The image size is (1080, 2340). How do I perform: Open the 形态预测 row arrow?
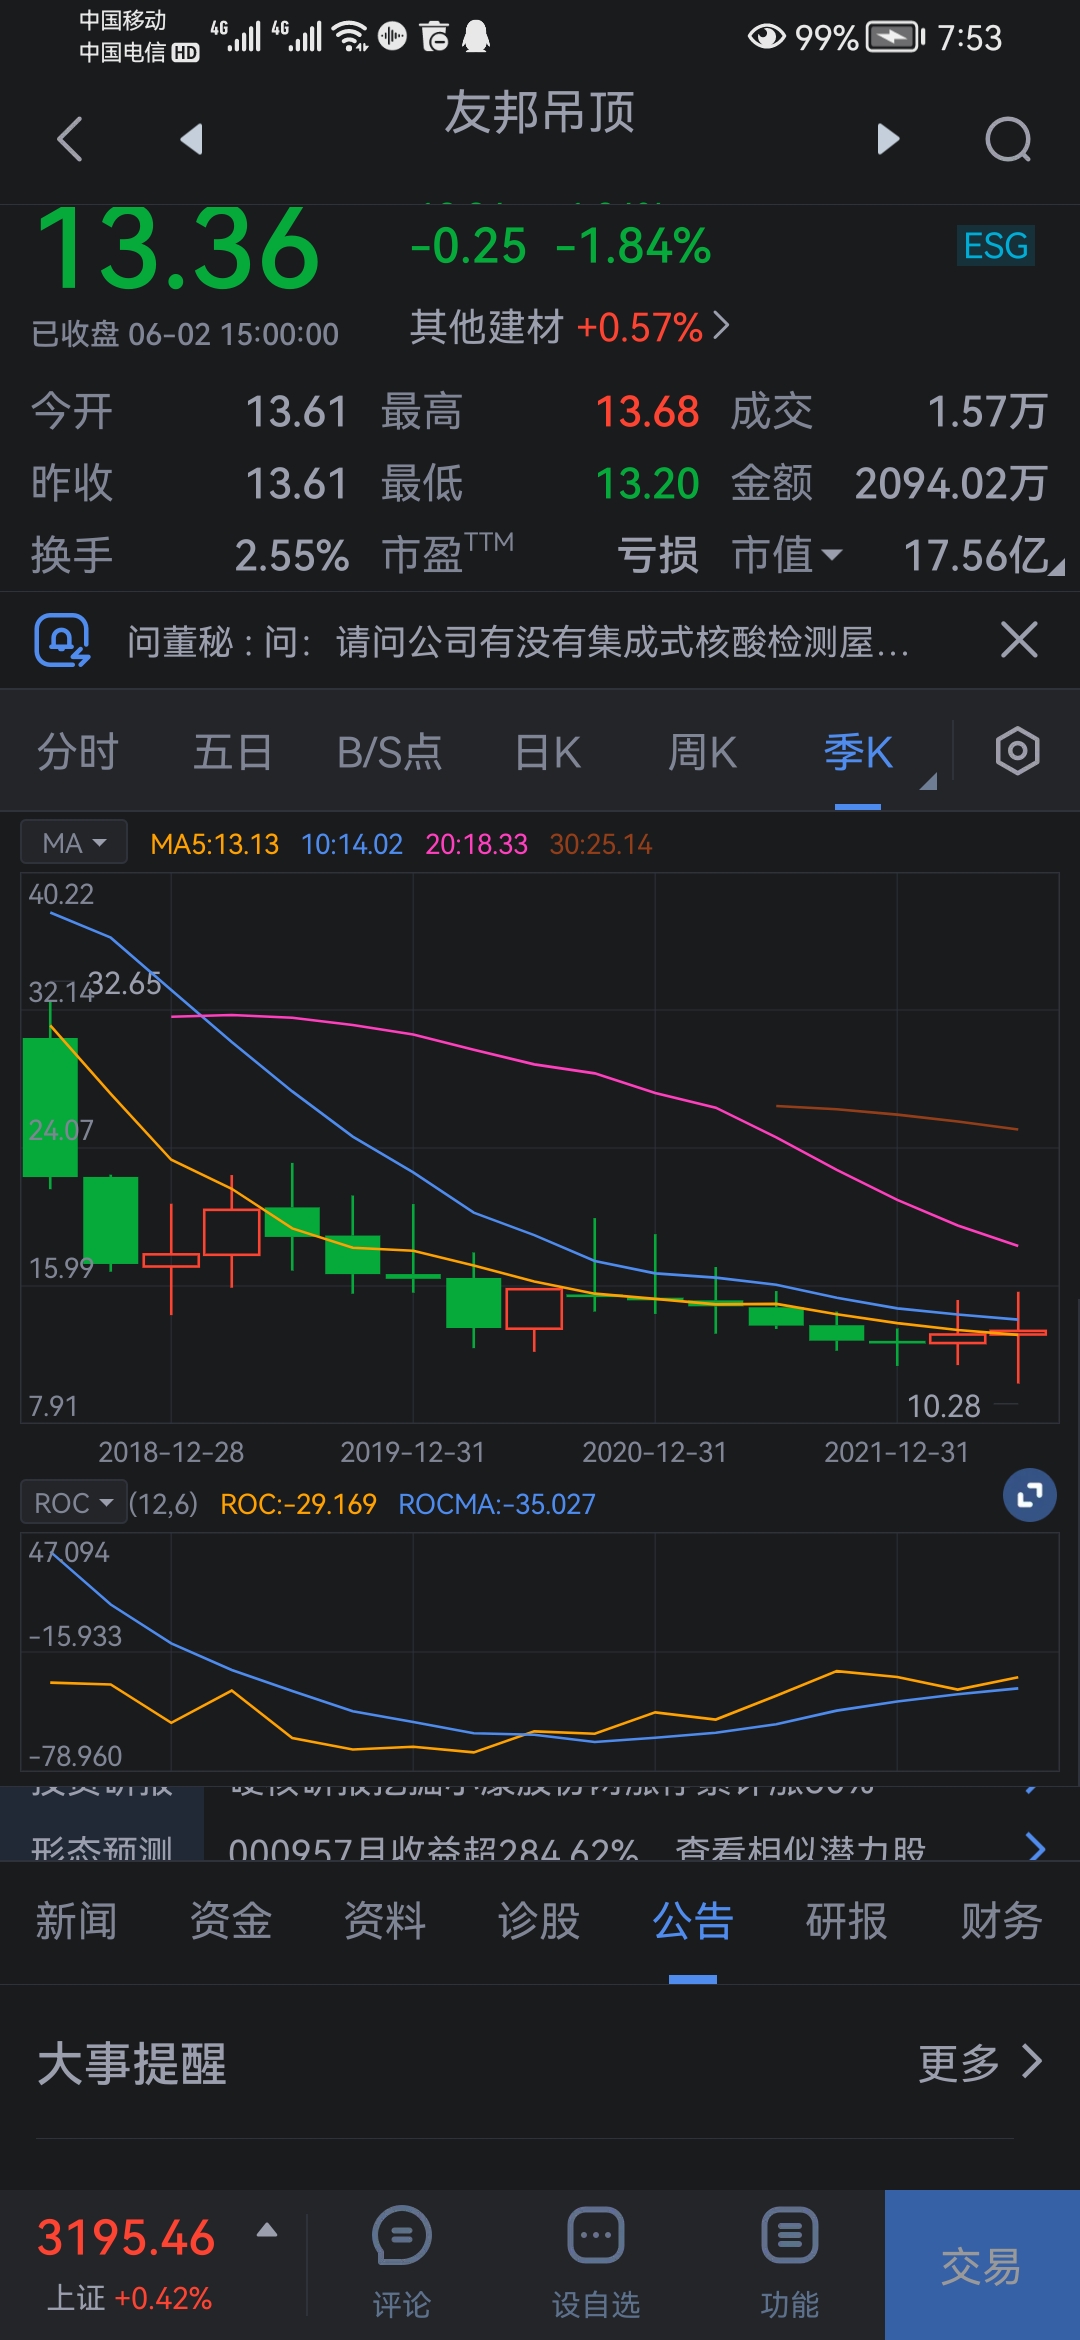click(1036, 1846)
